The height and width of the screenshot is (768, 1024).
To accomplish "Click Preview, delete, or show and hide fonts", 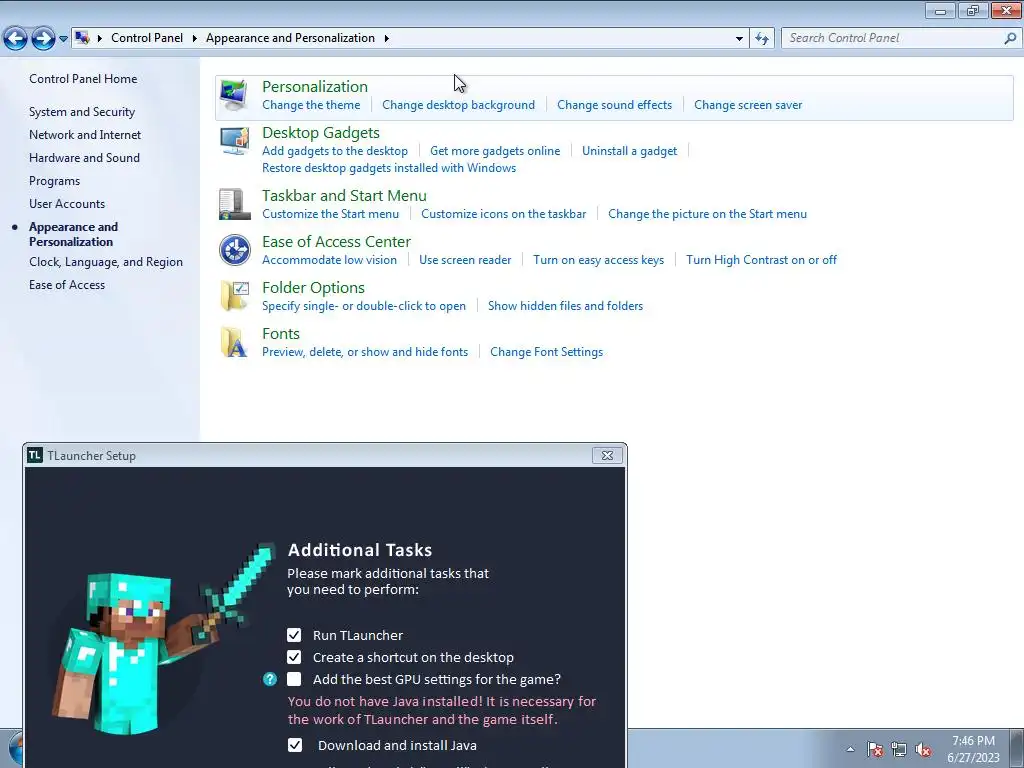I will [x=365, y=351].
